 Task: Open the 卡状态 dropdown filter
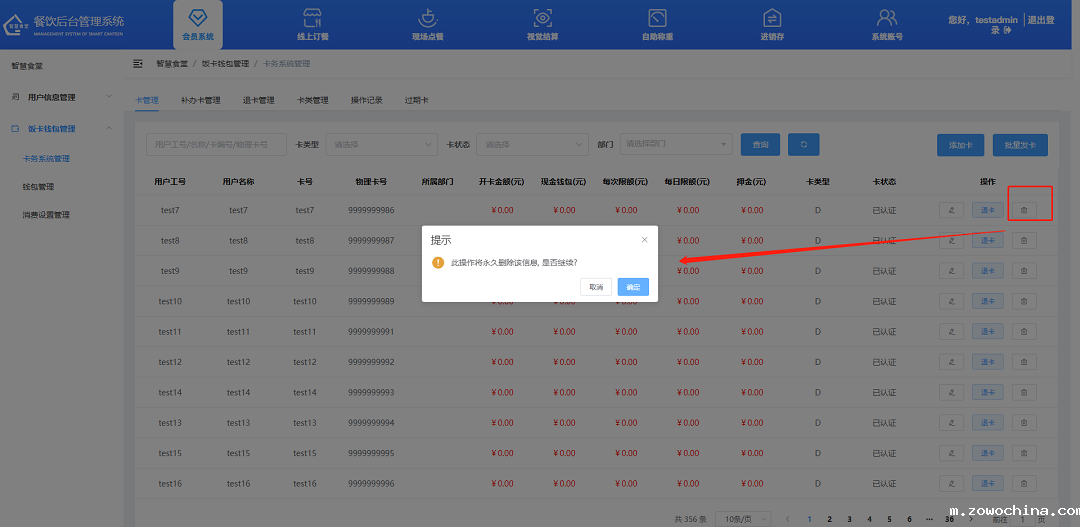532,145
